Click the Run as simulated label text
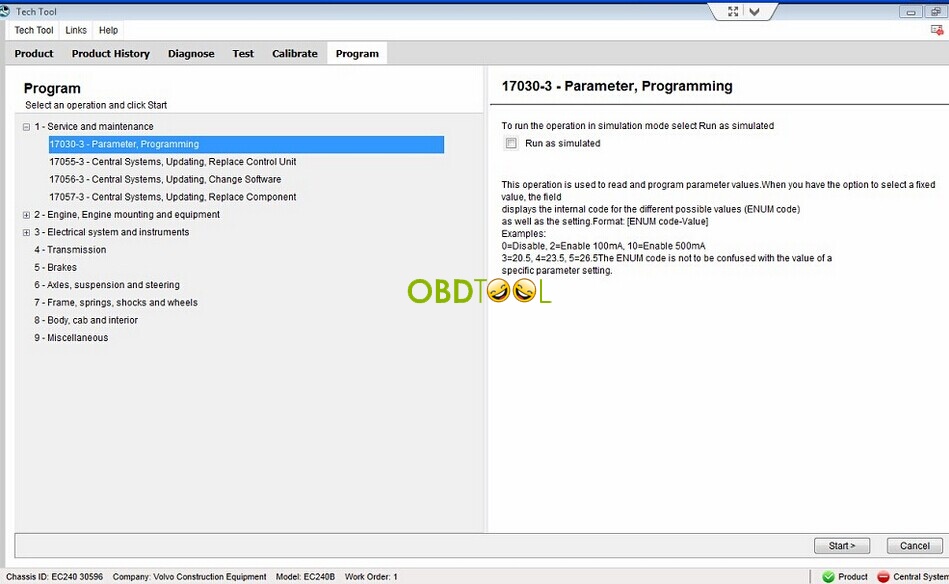The width and height of the screenshot is (949, 584). [x=563, y=143]
